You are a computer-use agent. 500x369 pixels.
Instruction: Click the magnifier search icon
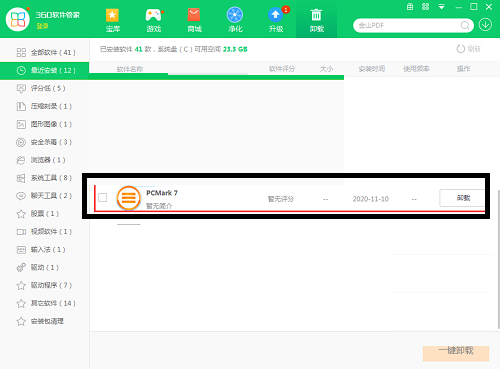465,25
